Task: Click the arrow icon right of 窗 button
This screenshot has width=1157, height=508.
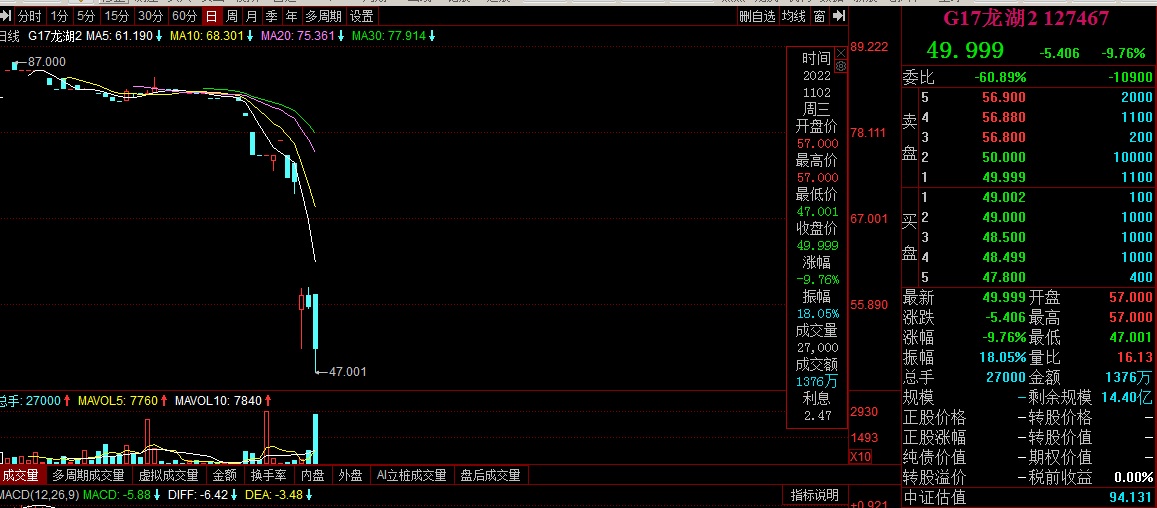Action: [x=838, y=16]
